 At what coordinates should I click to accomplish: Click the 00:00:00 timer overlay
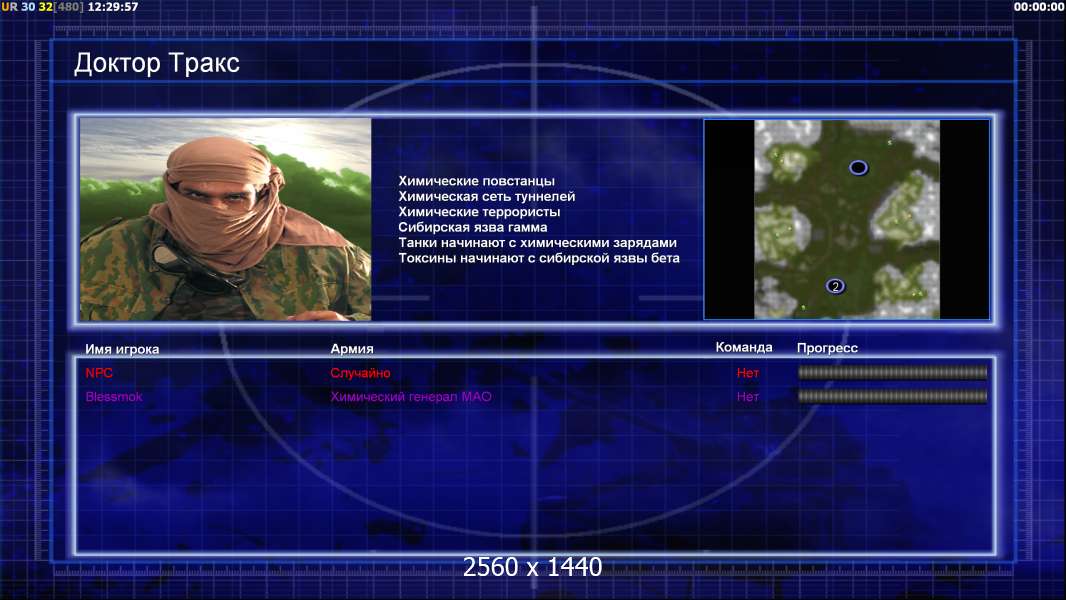[x=1039, y=7]
